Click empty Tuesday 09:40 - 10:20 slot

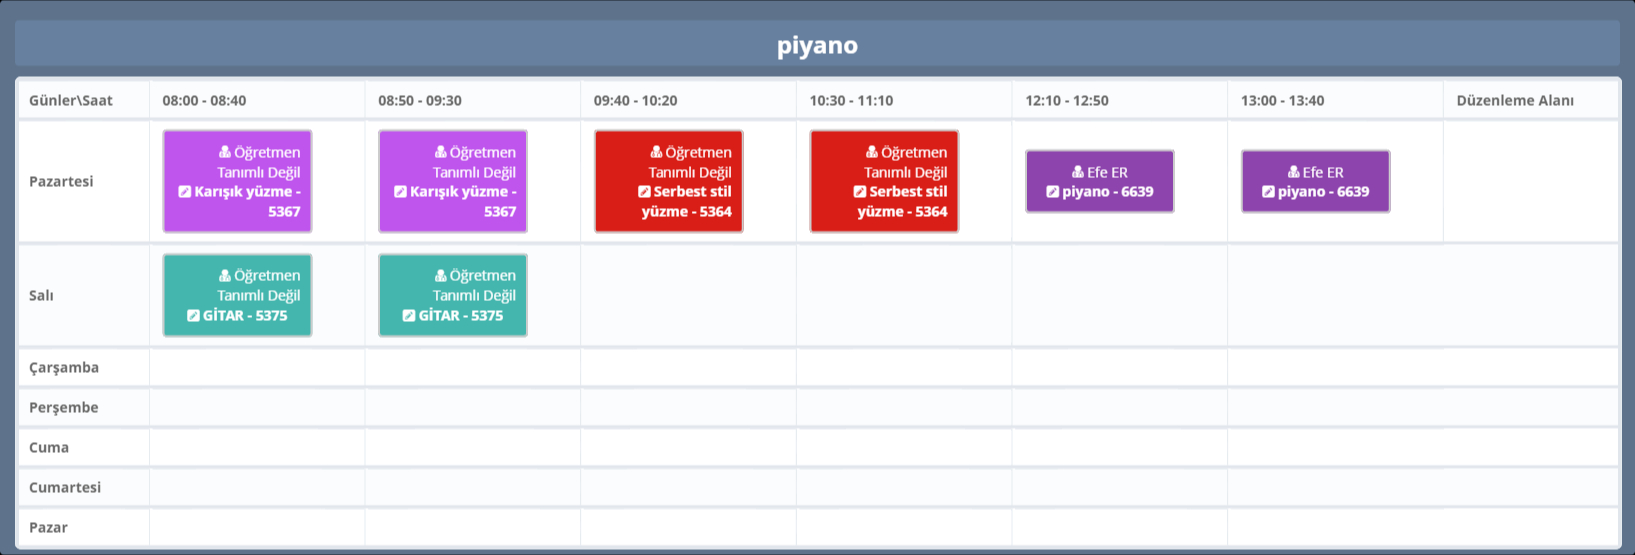688,295
